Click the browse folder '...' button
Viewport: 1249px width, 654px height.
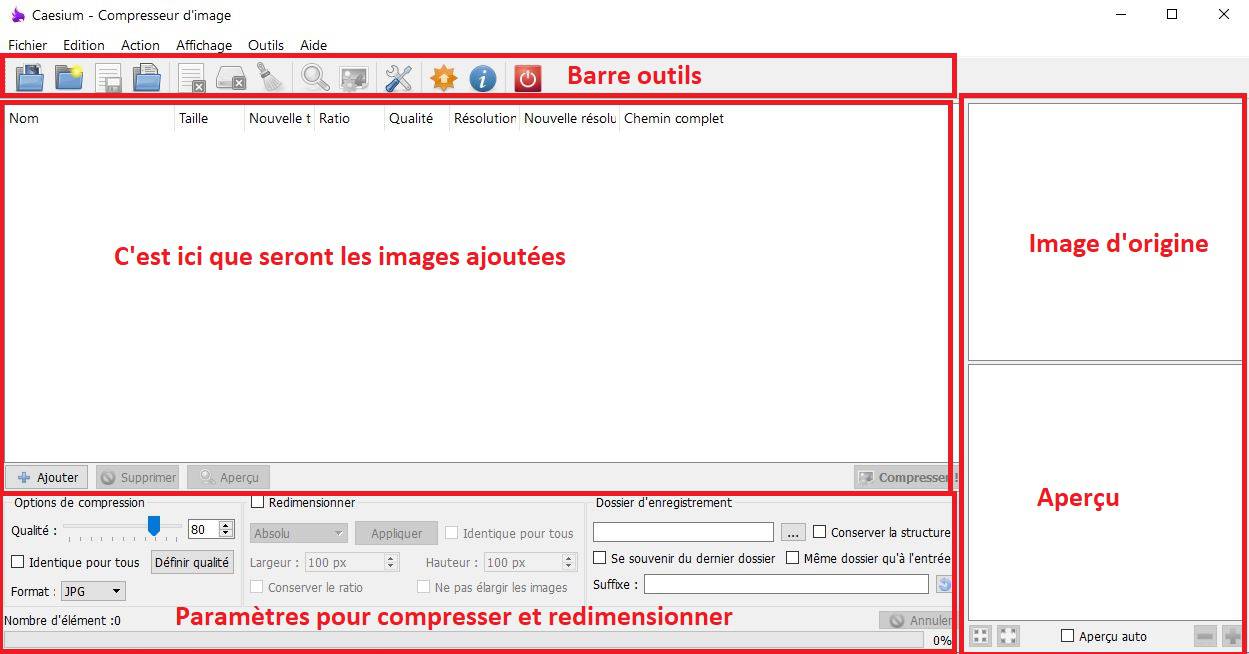[793, 532]
